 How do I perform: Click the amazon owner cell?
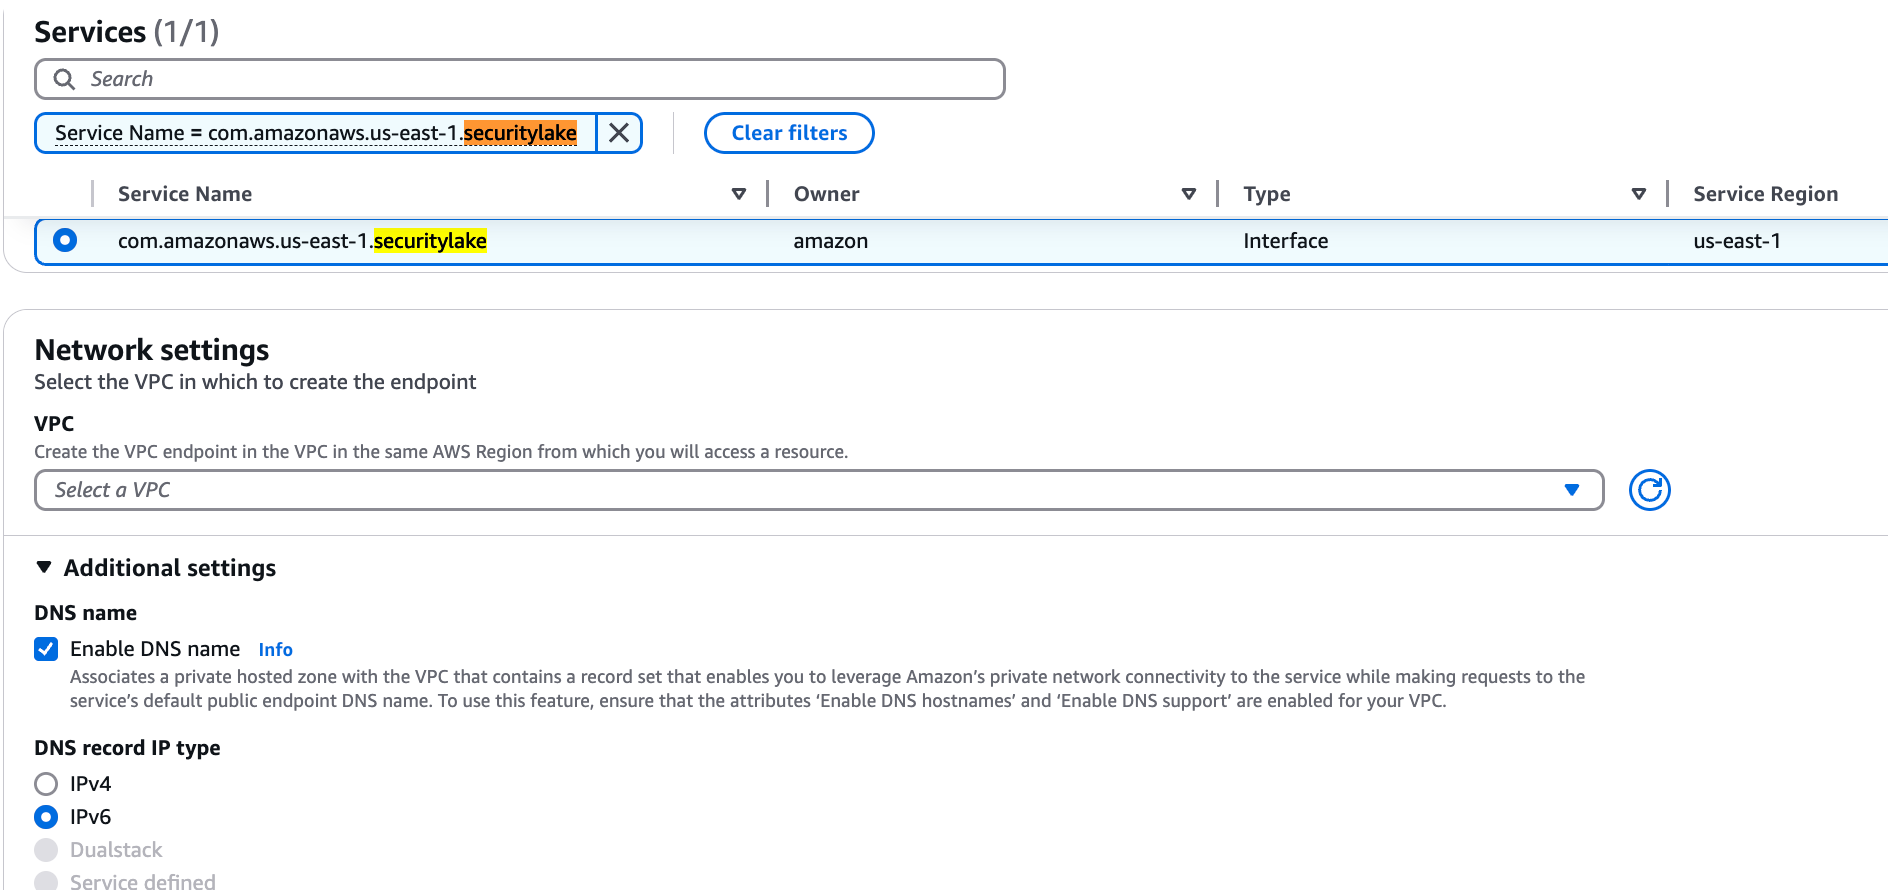[x=830, y=241]
